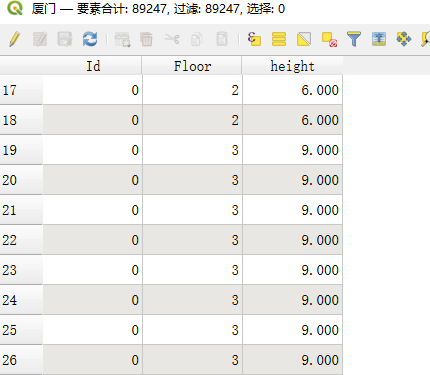The width and height of the screenshot is (430, 375).
Task: Click the QGIS logo in title bar
Action: tap(15, 8)
